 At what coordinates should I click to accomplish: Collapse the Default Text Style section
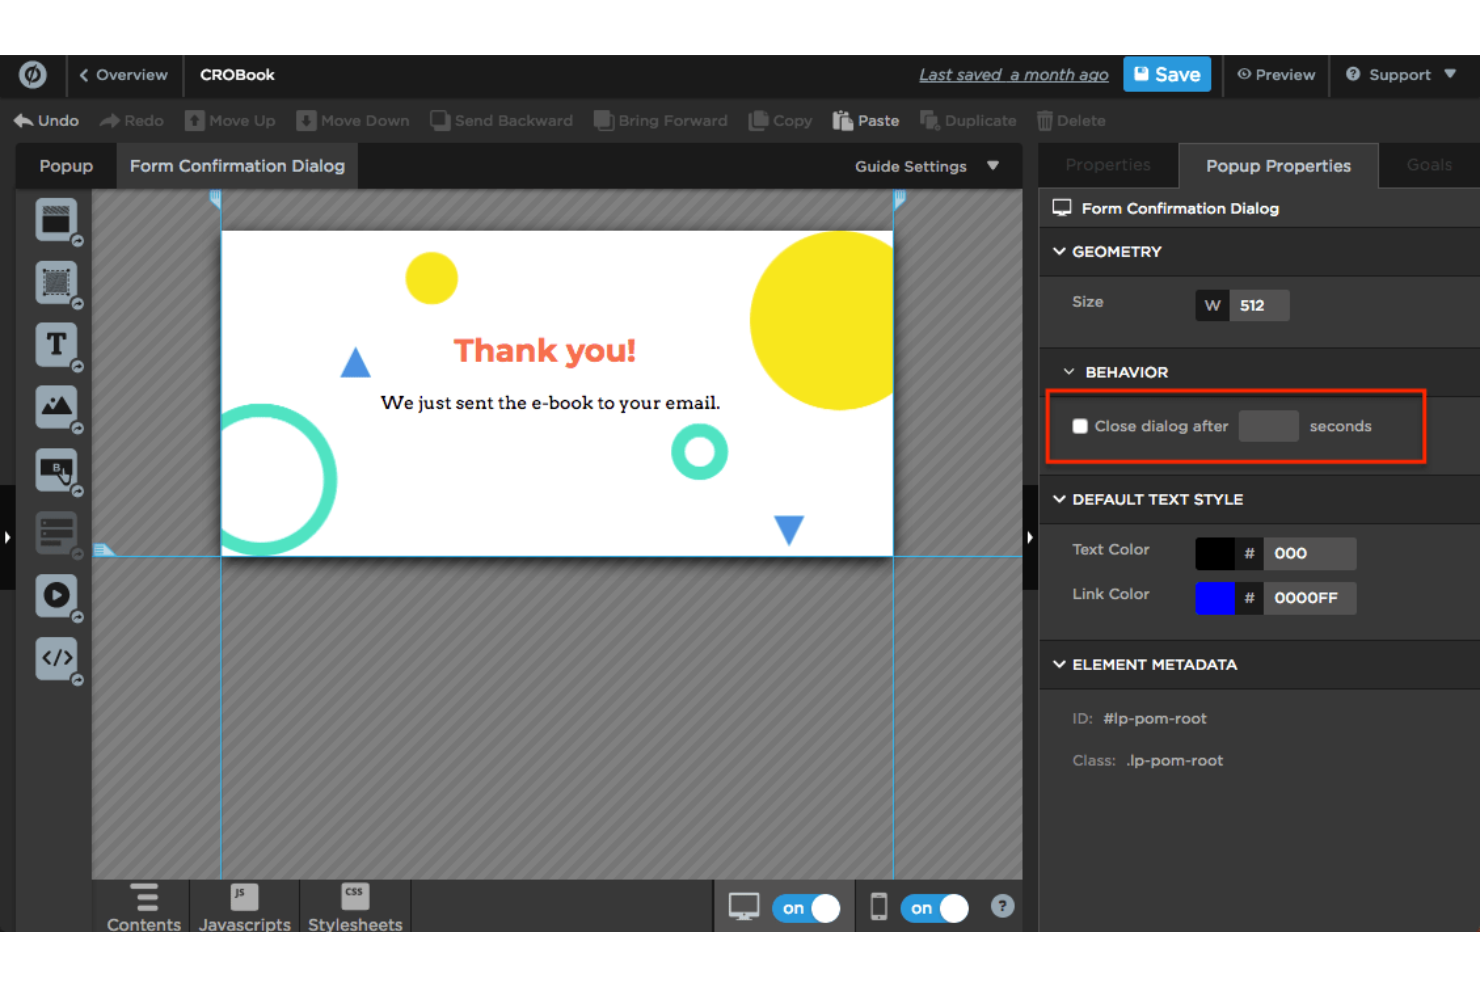tap(1060, 499)
